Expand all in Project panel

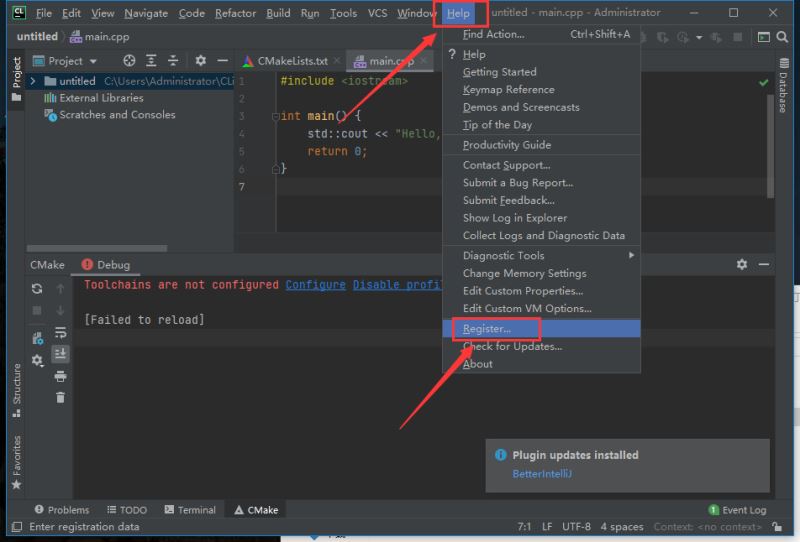[151, 61]
